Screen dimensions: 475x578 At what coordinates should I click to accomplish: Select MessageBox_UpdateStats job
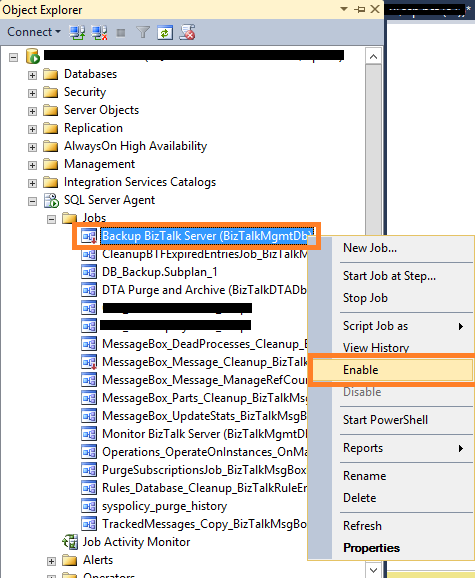[205, 416]
